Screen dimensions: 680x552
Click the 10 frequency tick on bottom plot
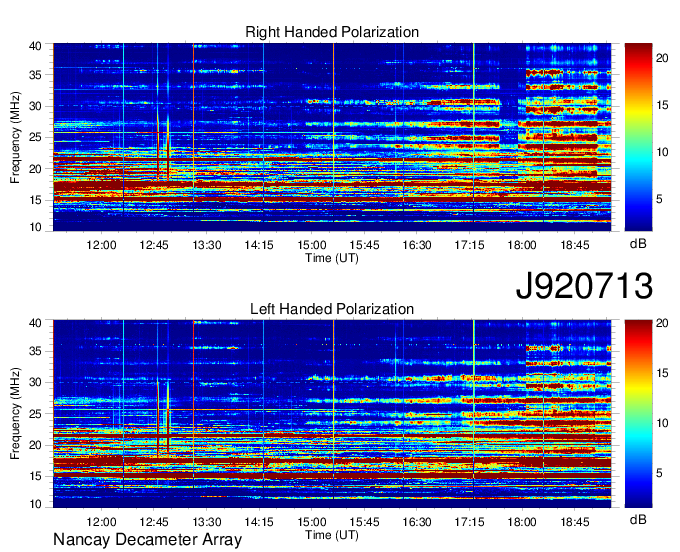pyautogui.click(x=35, y=504)
